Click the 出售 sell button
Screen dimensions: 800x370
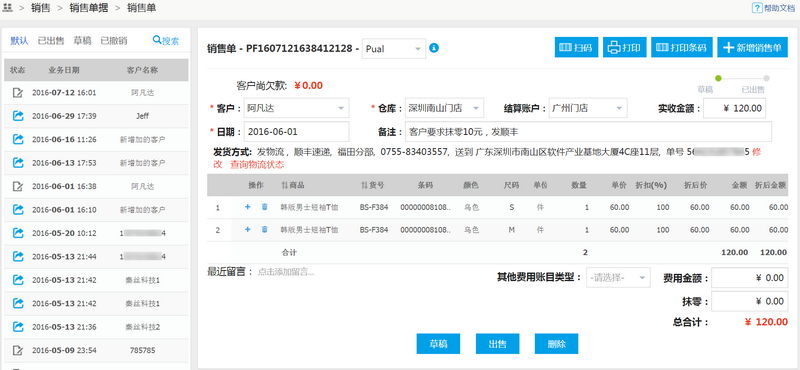497,344
